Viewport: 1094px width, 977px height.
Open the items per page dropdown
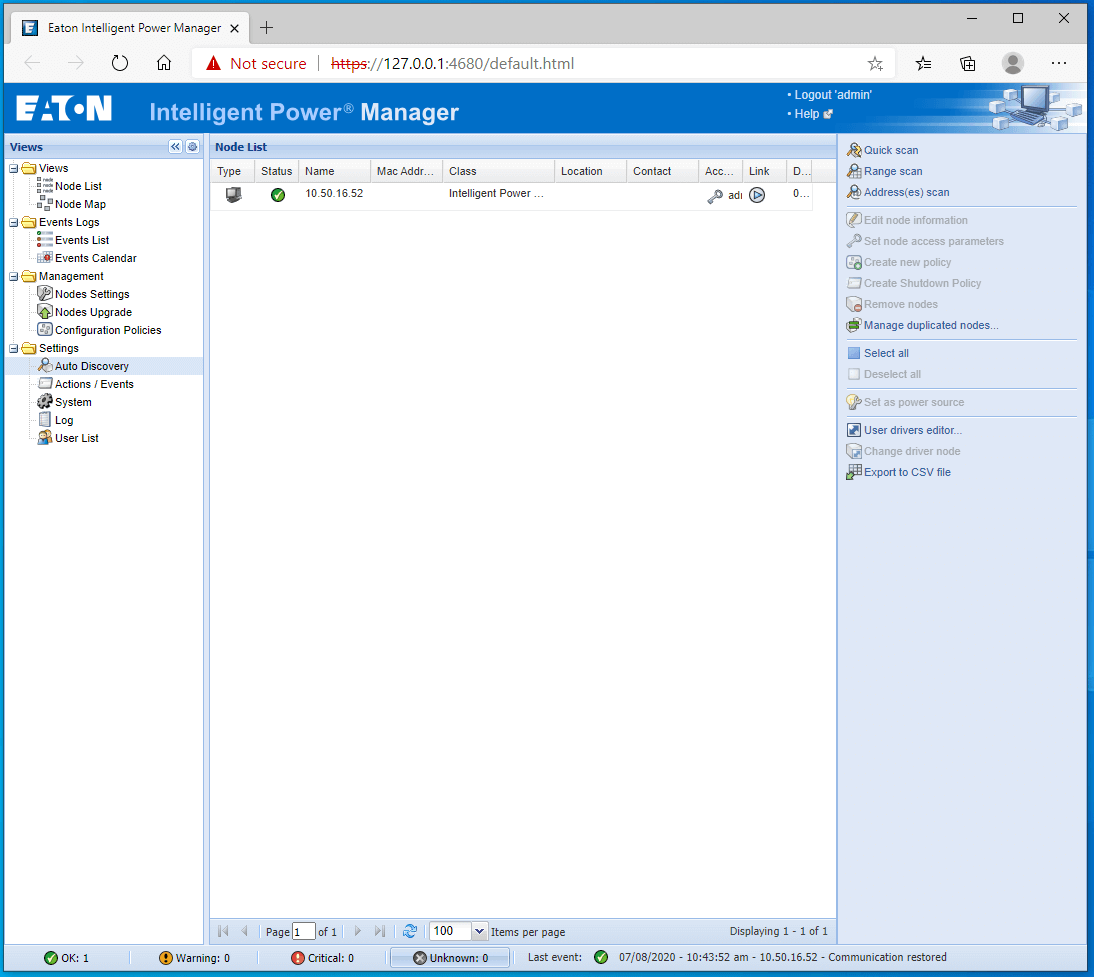477,931
